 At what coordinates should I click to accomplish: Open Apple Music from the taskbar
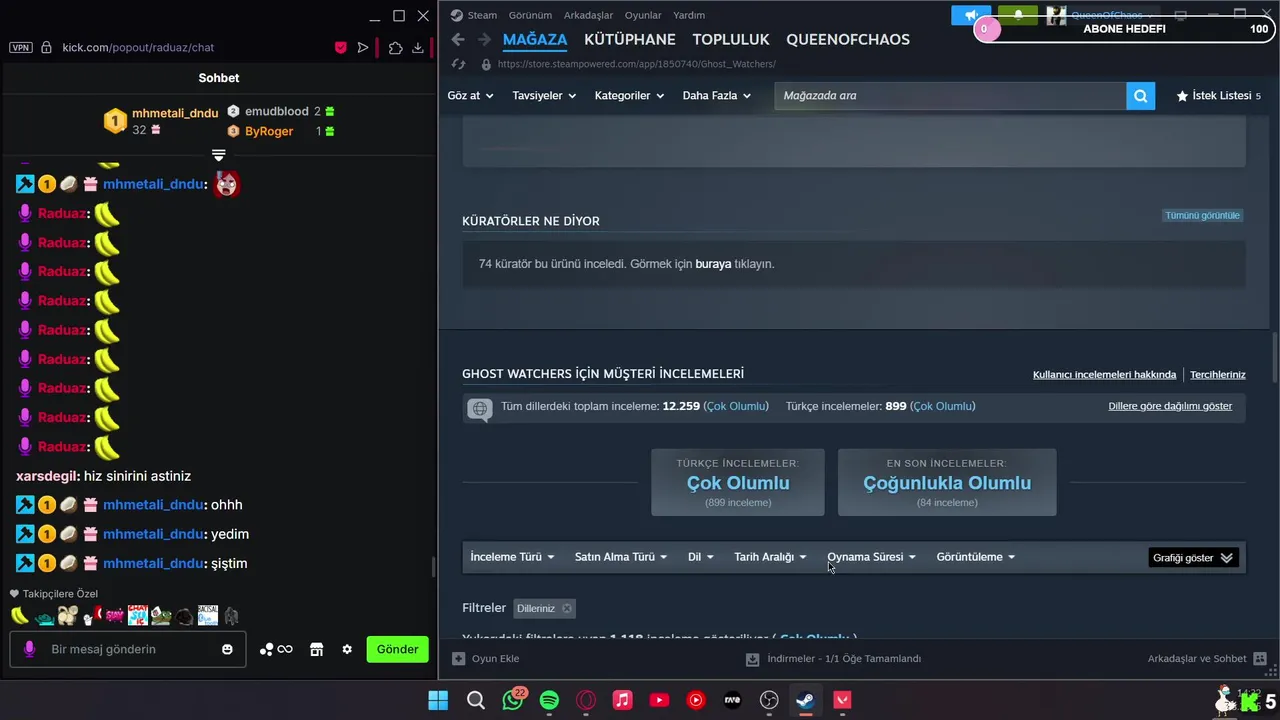point(622,700)
